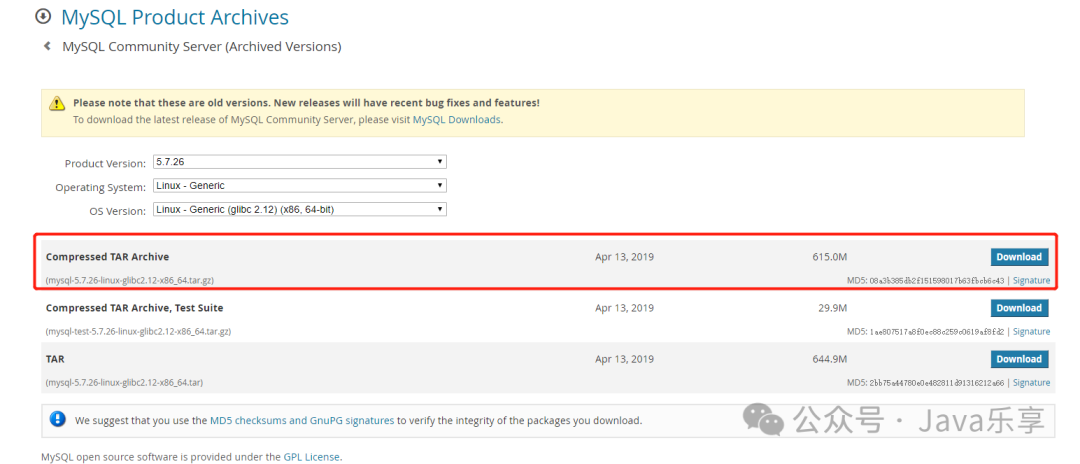Click filename mysql-test-5.7.26-linux-glibc2.12-x86_64.tar.gz
The width and height of the screenshot is (1080, 464).
(x=138, y=331)
